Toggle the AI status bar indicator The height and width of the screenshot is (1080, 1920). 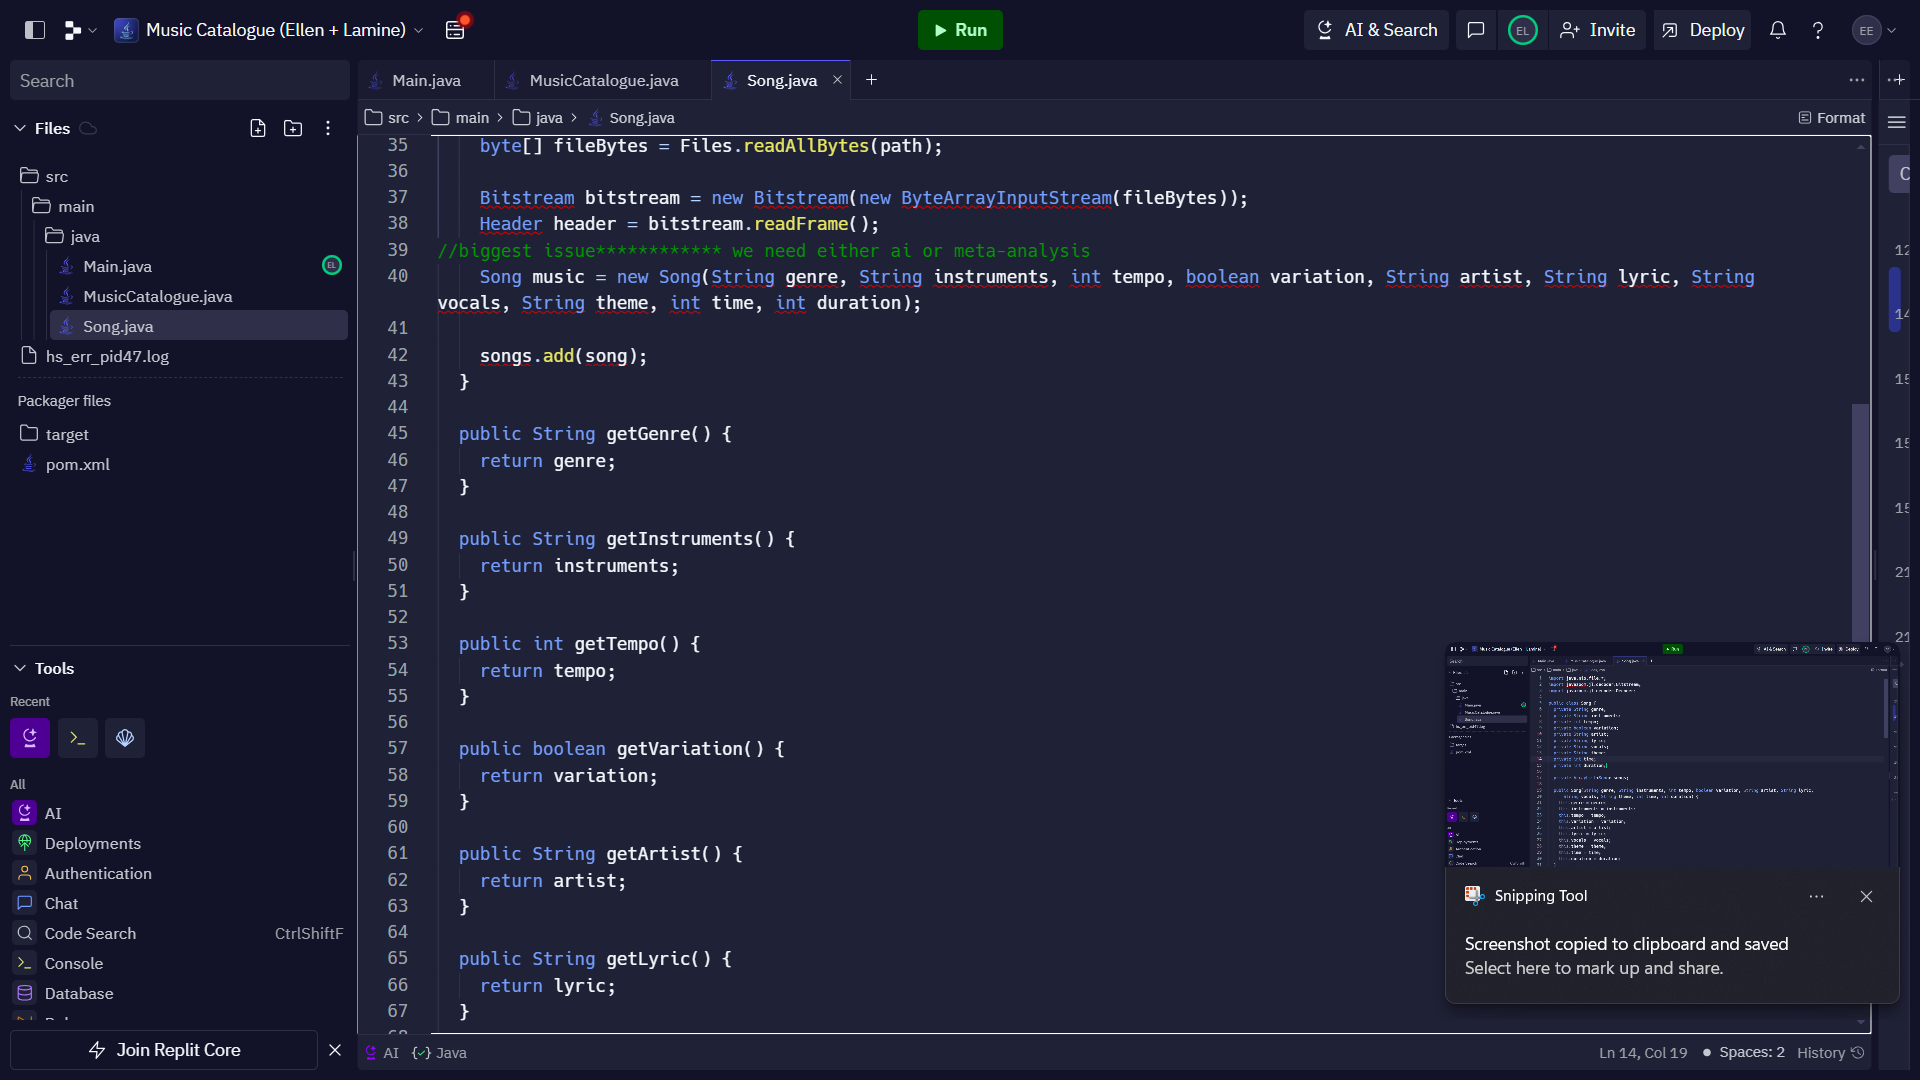click(382, 1053)
